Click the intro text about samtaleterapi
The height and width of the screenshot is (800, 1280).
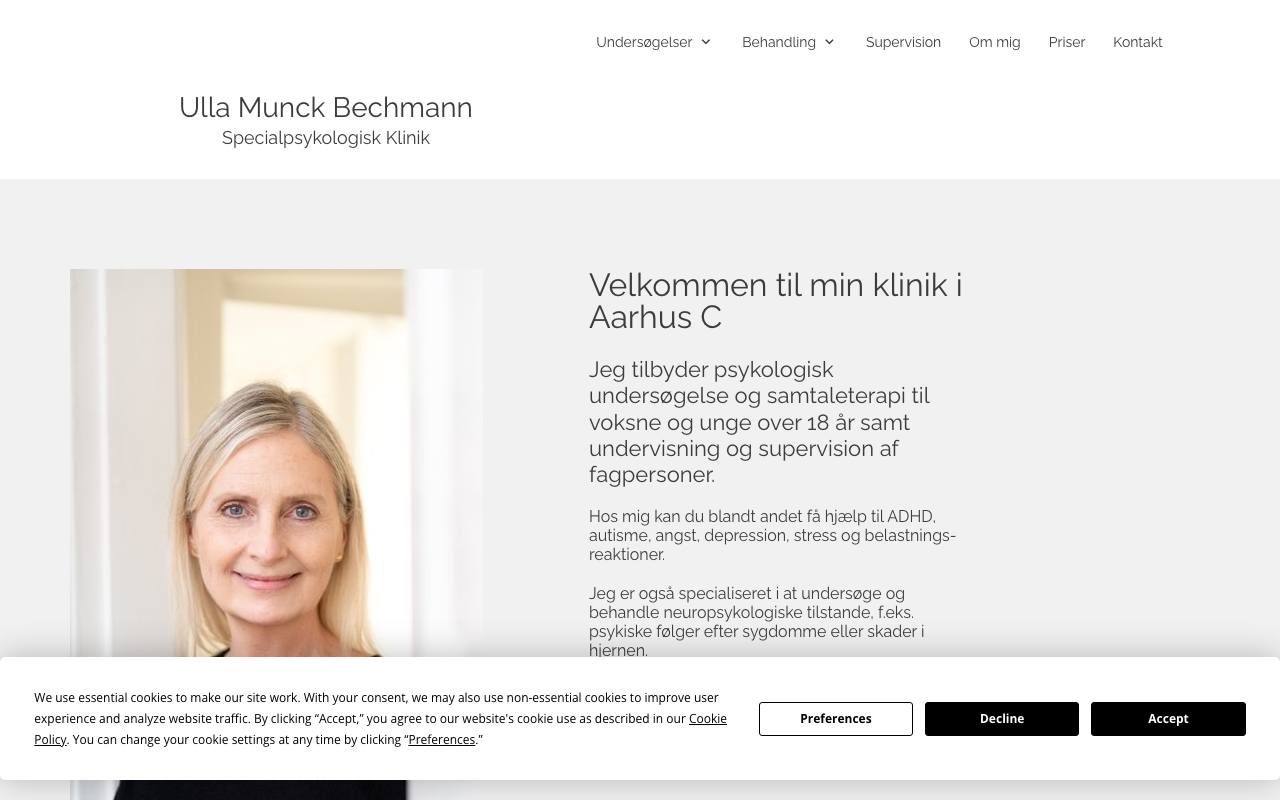click(x=760, y=422)
